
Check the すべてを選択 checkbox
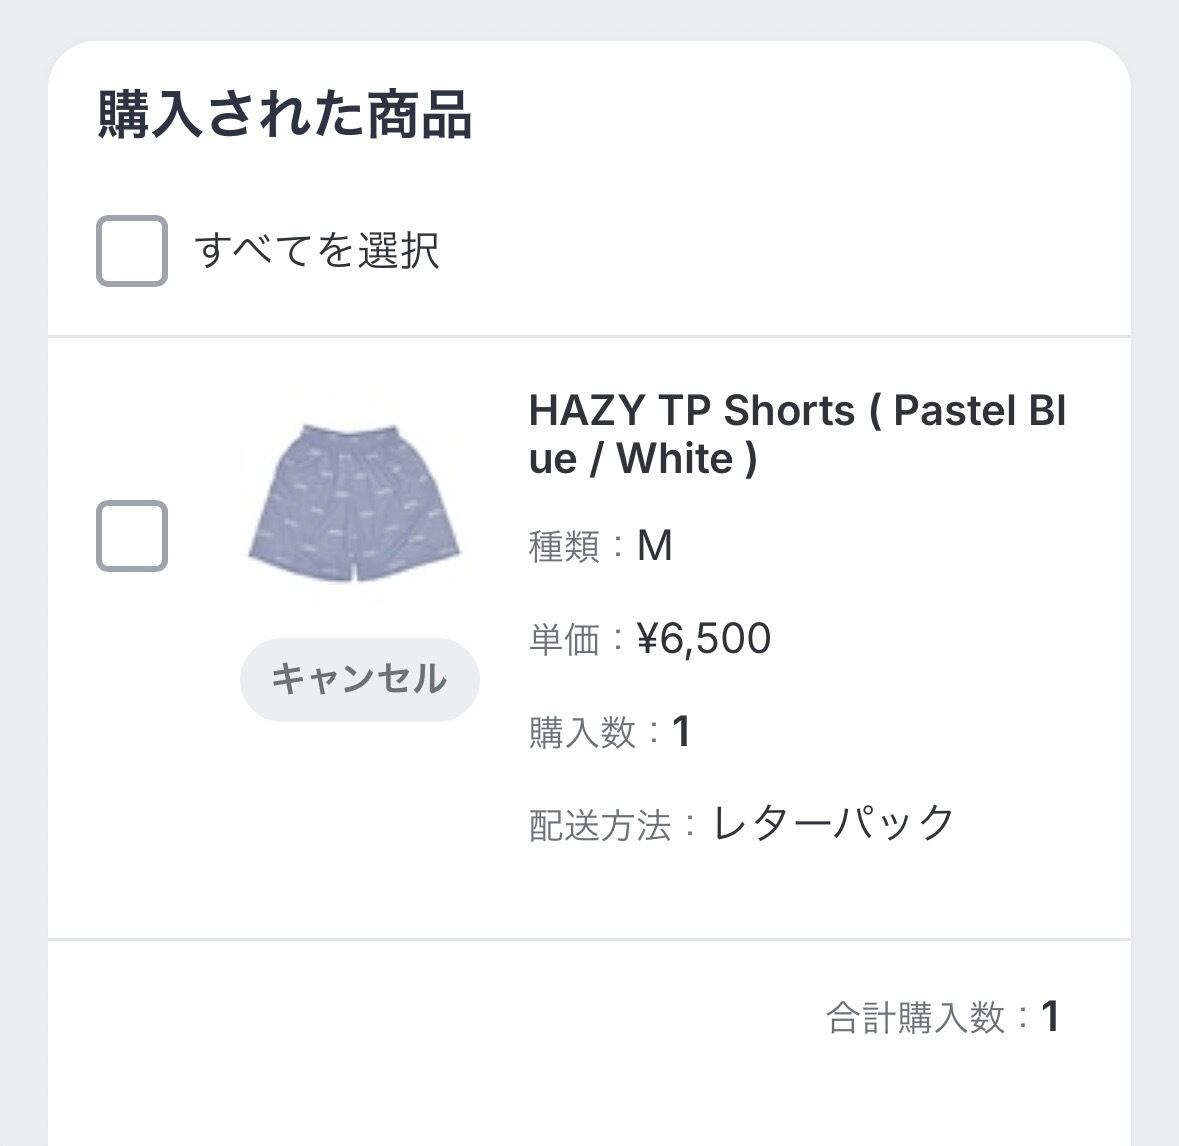pyautogui.click(x=131, y=251)
